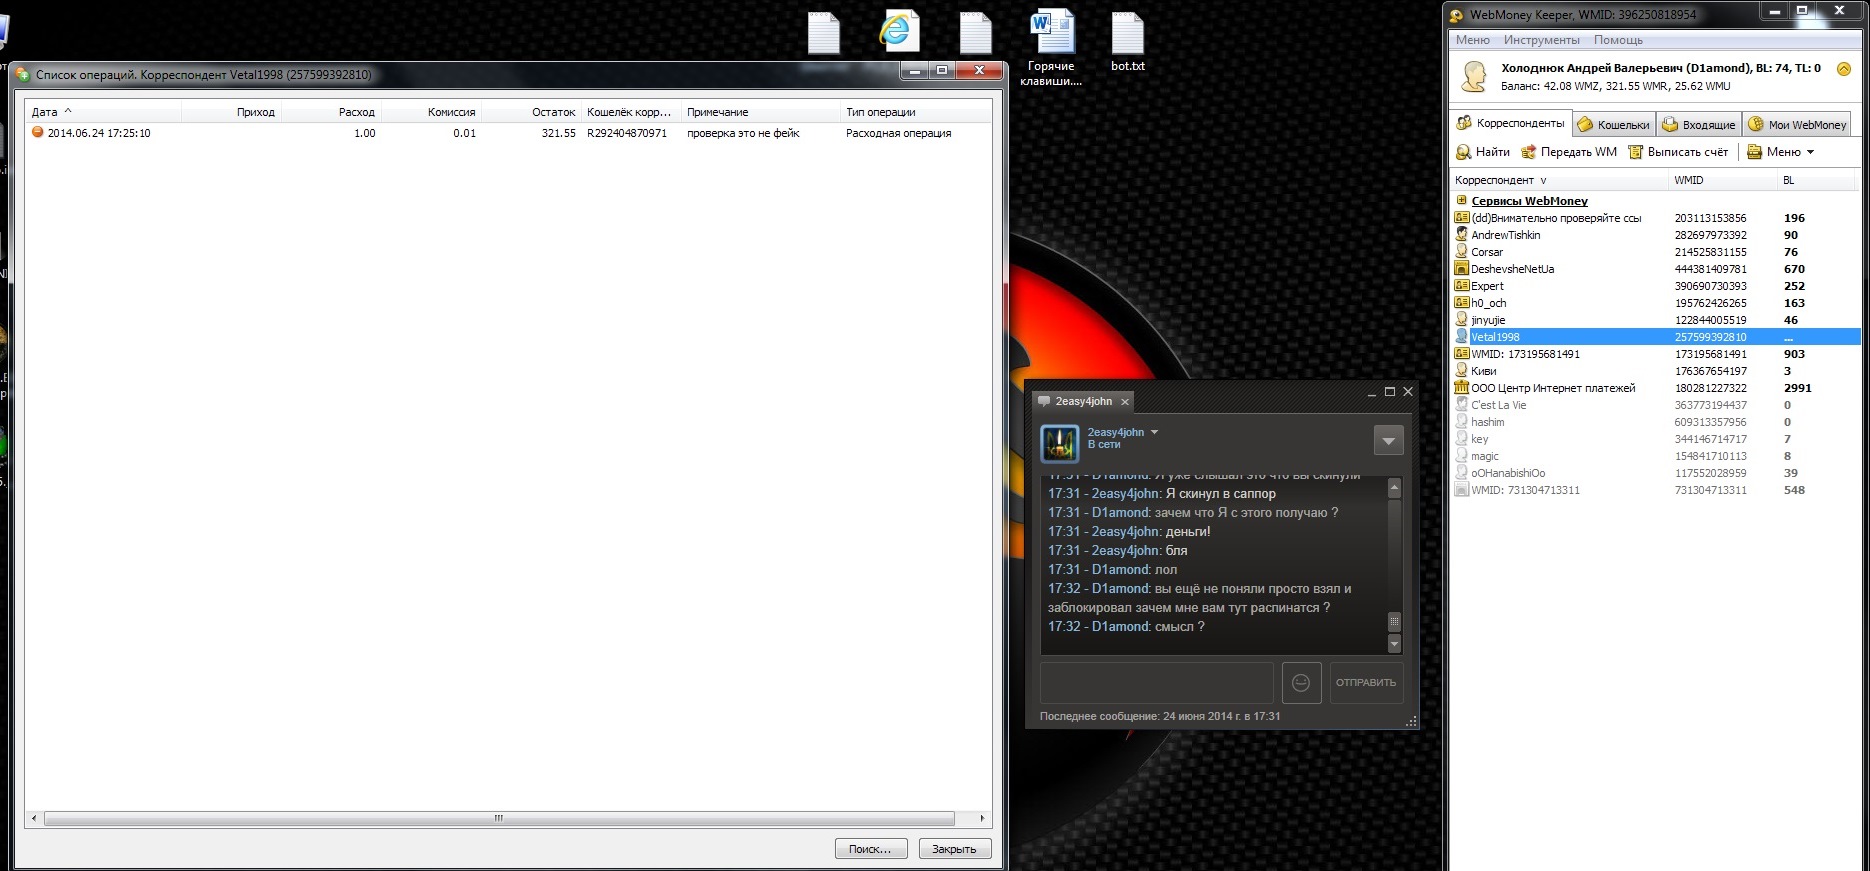
Task: Open the Internet Explorer desktop shortcut
Action: click(x=898, y=31)
